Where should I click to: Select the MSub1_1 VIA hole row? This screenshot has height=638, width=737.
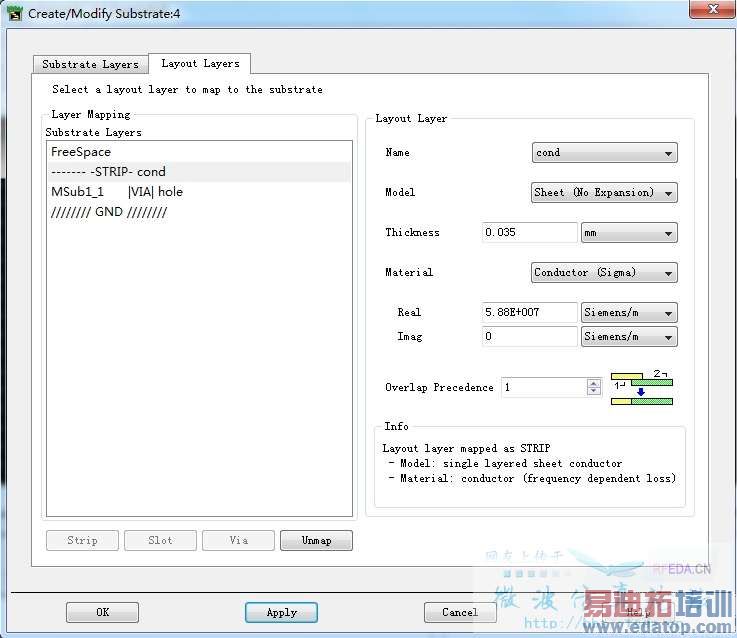199,192
